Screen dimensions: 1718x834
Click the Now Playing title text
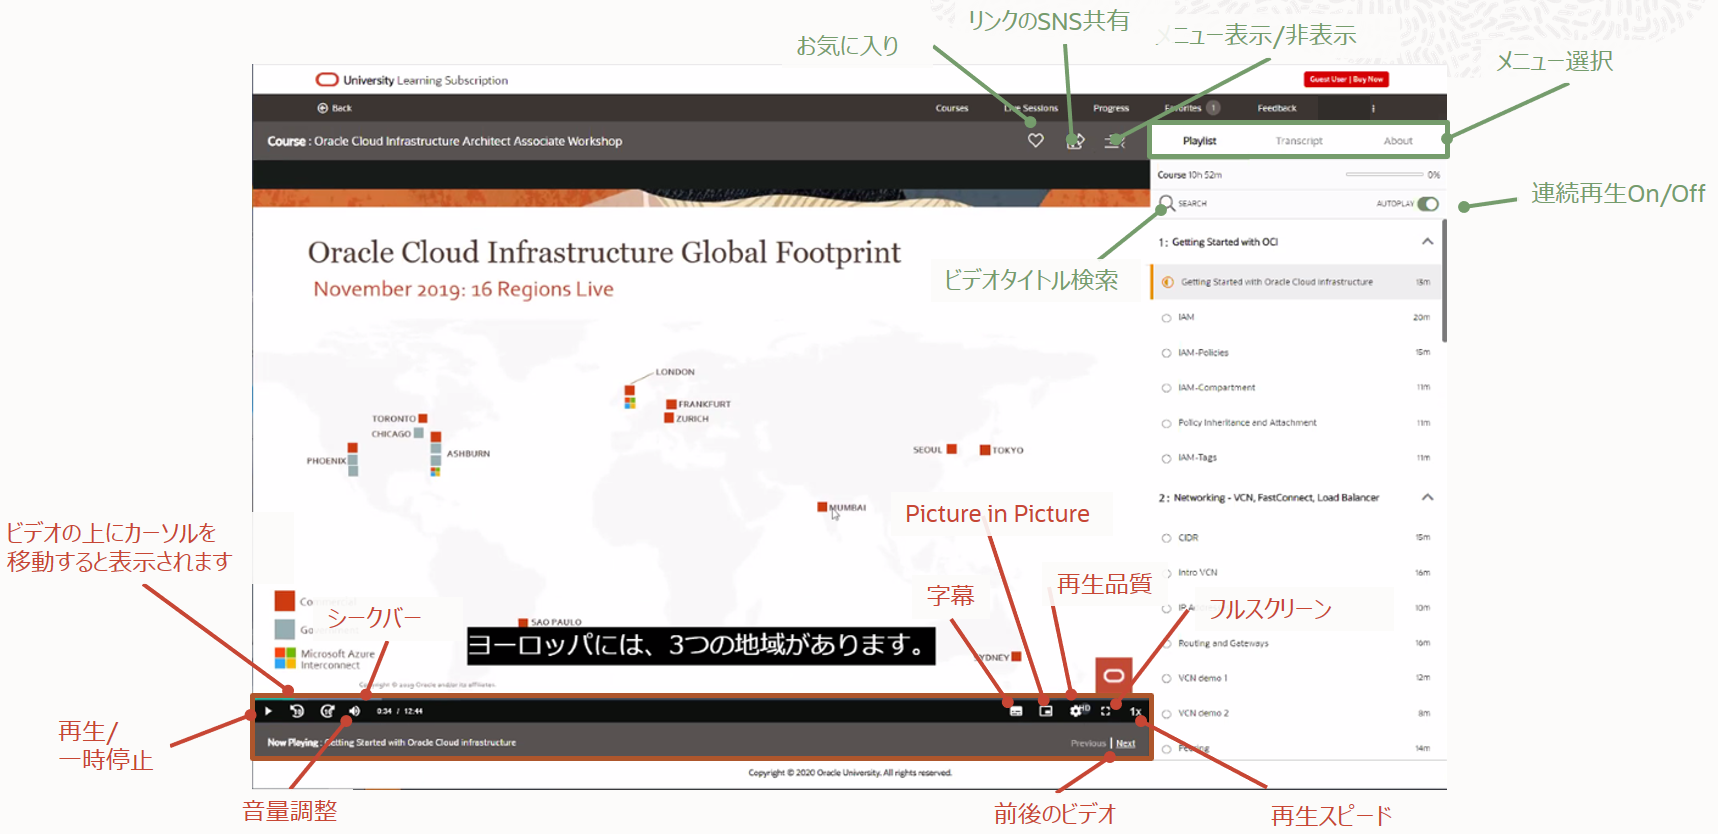[391, 743]
